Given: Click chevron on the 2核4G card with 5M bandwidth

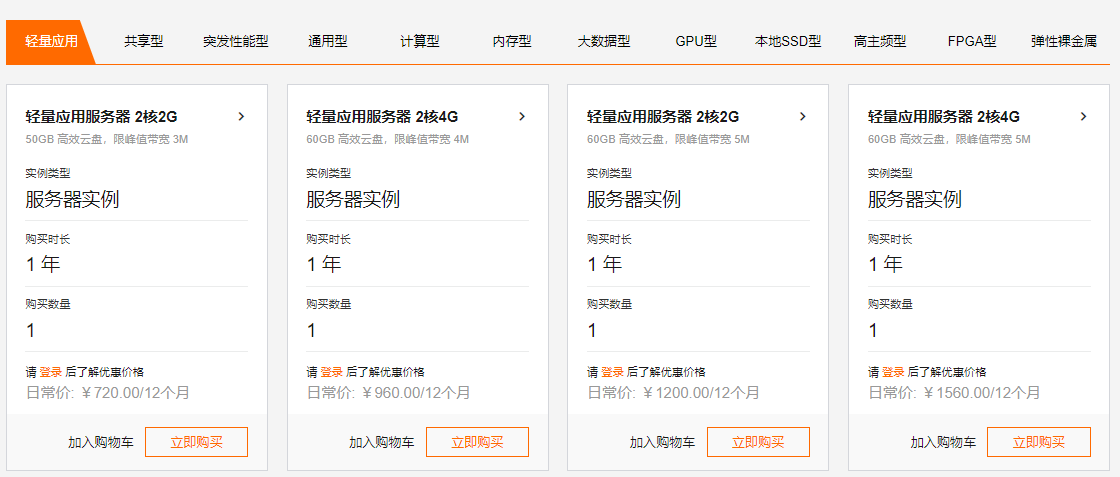Looking at the screenshot, I should click(1084, 116).
